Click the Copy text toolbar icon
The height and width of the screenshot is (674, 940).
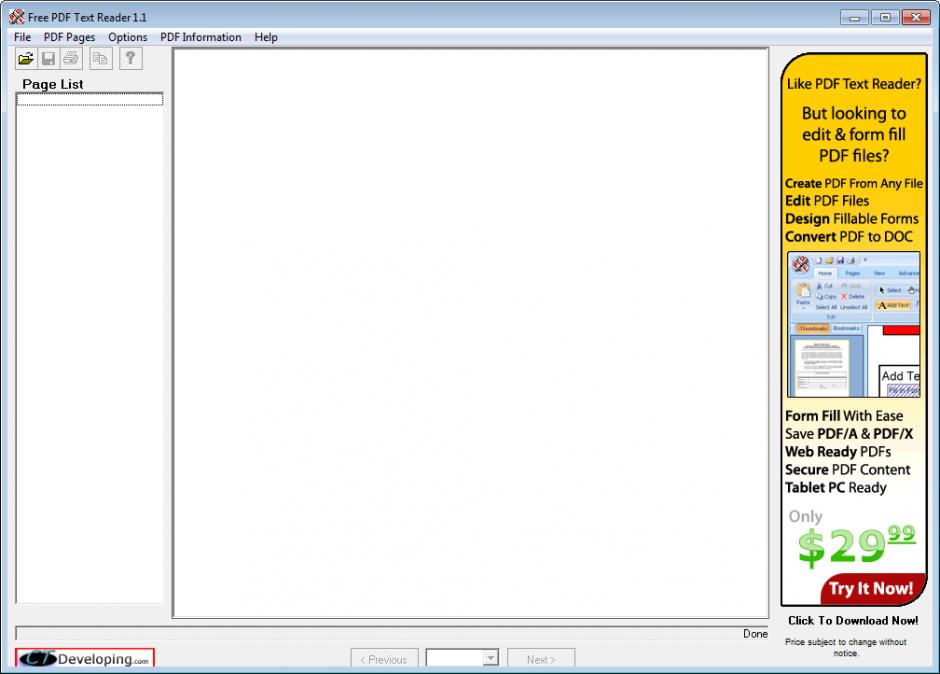click(x=101, y=59)
